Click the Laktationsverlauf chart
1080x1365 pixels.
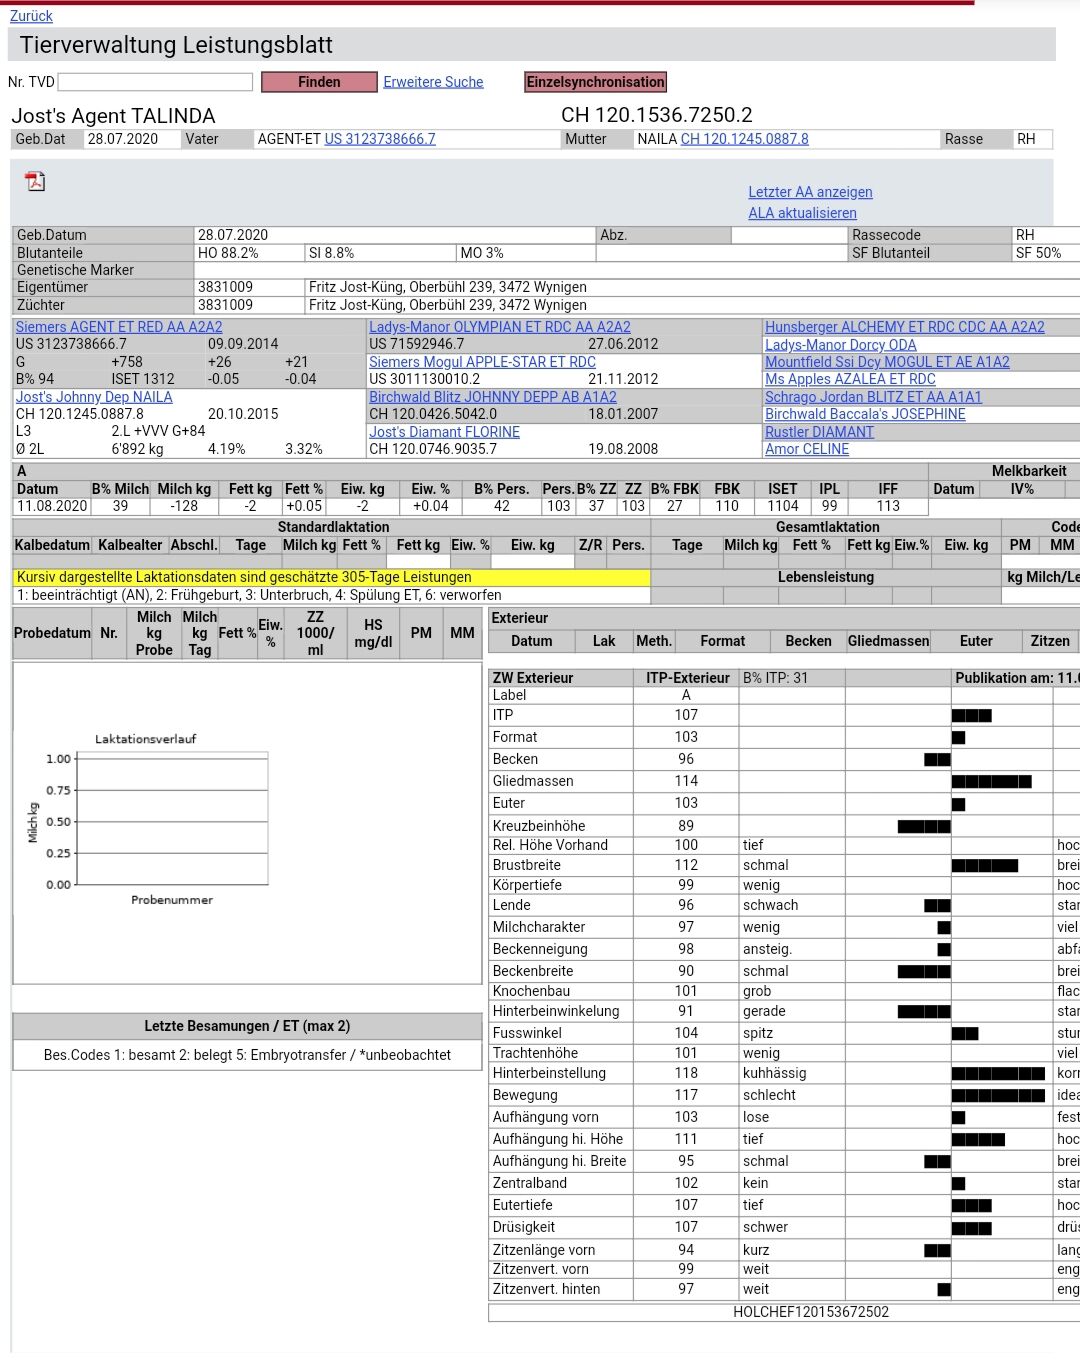click(x=172, y=820)
